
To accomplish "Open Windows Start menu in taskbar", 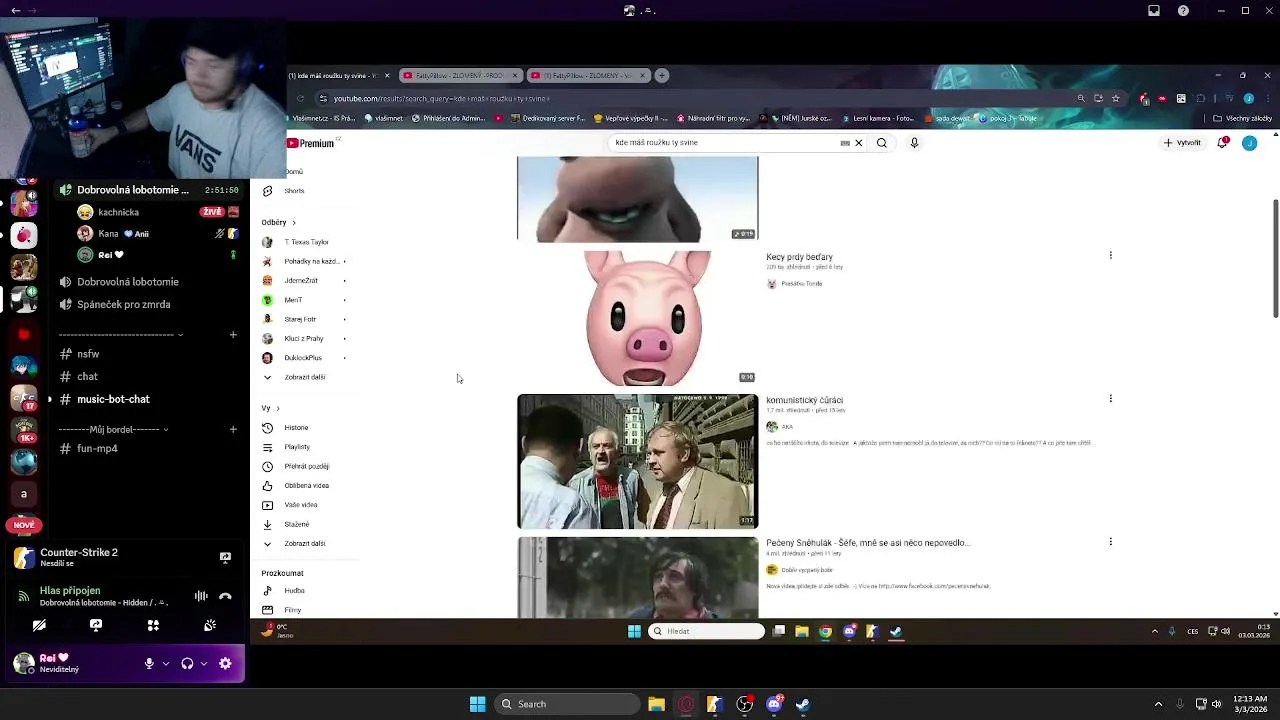I will point(478,704).
